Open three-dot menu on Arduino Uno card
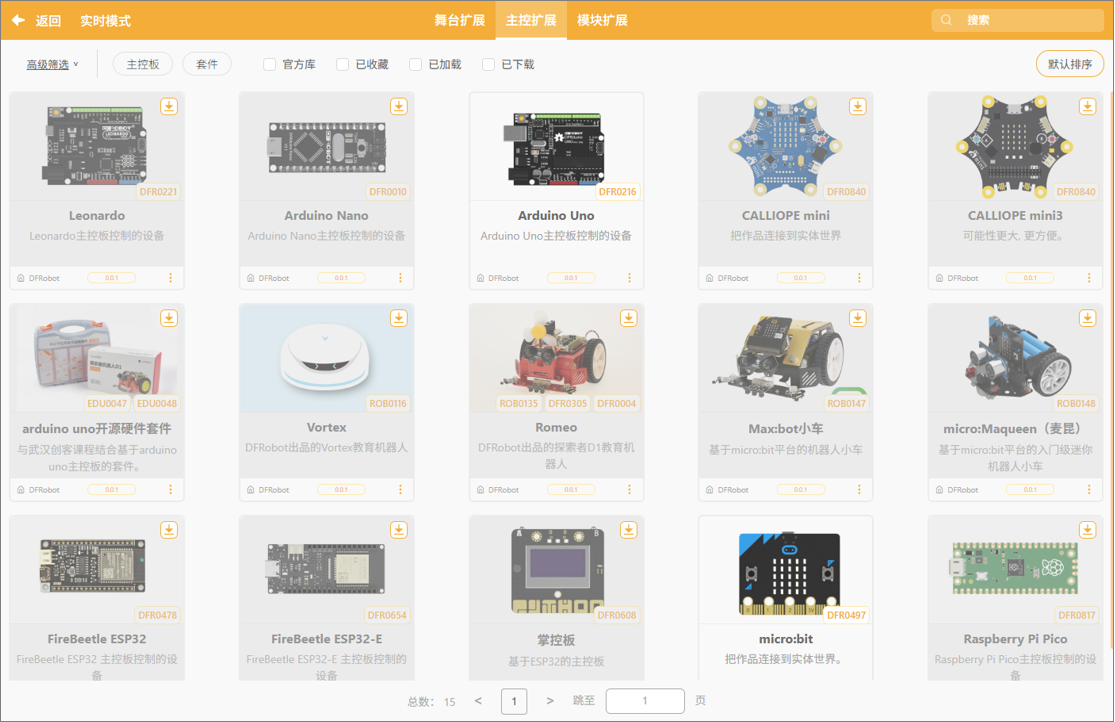Screen dimensions: 1115x722 630,278
